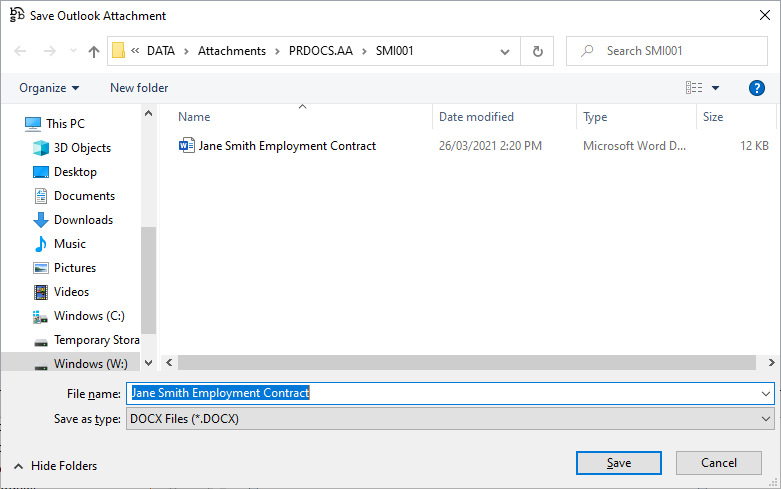Open the Organize dropdown menu
This screenshot has height=489, width=781.
point(49,88)
